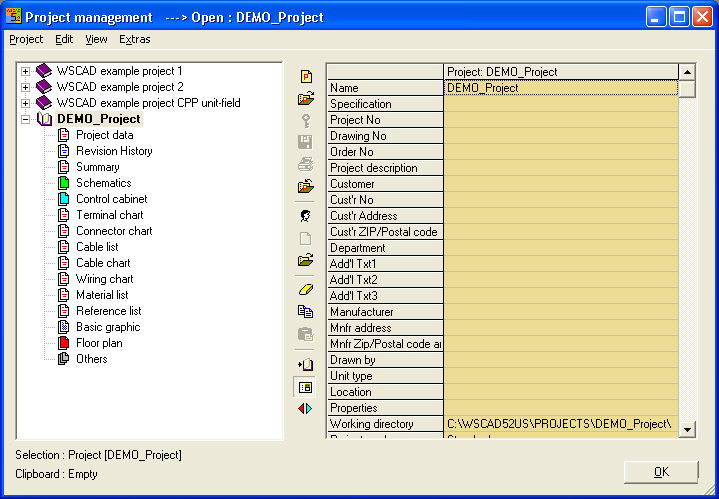Expand WSCAD example project 1
This screenshot has height=499, width=719.
point(25,71)
